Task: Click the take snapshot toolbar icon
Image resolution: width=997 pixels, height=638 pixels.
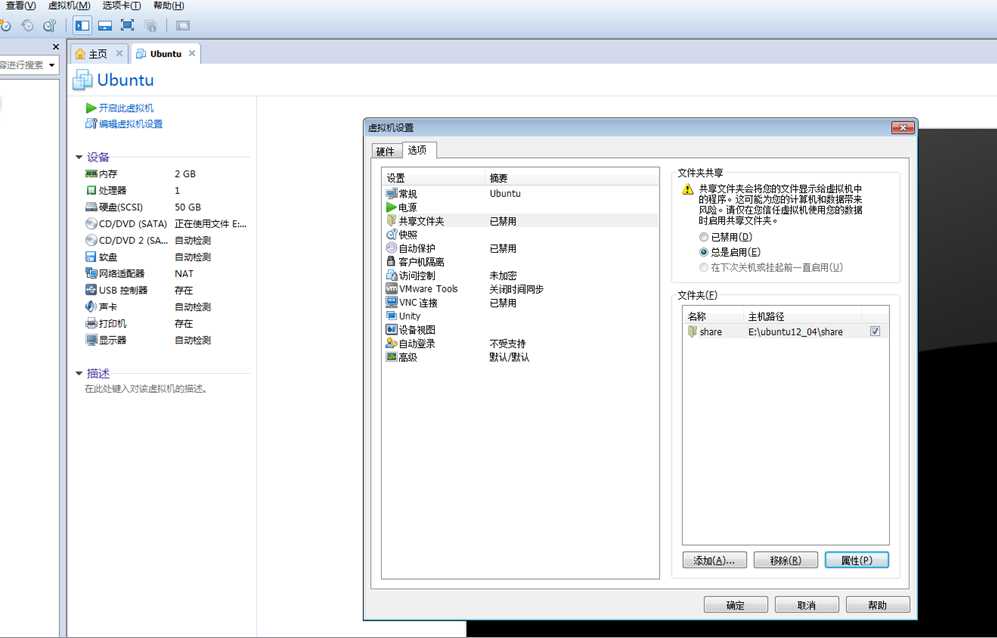Action: [6, 25]
